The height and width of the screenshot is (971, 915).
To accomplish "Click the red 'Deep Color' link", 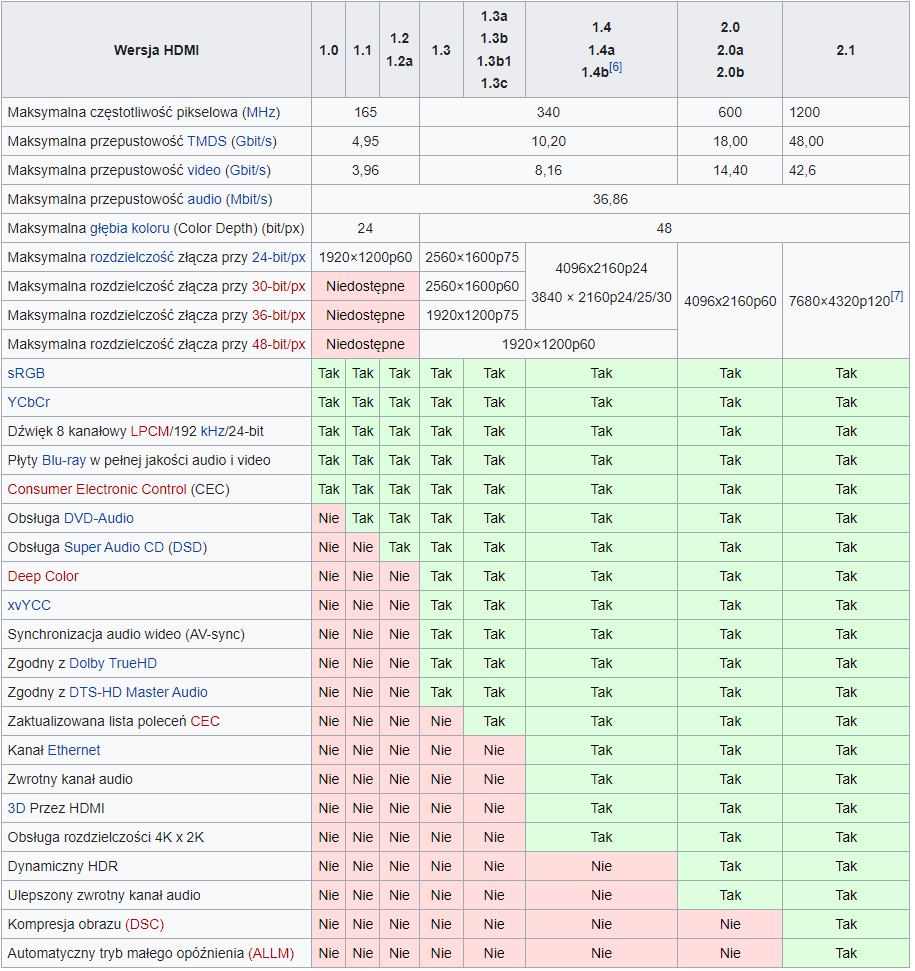I will point(43,577).
